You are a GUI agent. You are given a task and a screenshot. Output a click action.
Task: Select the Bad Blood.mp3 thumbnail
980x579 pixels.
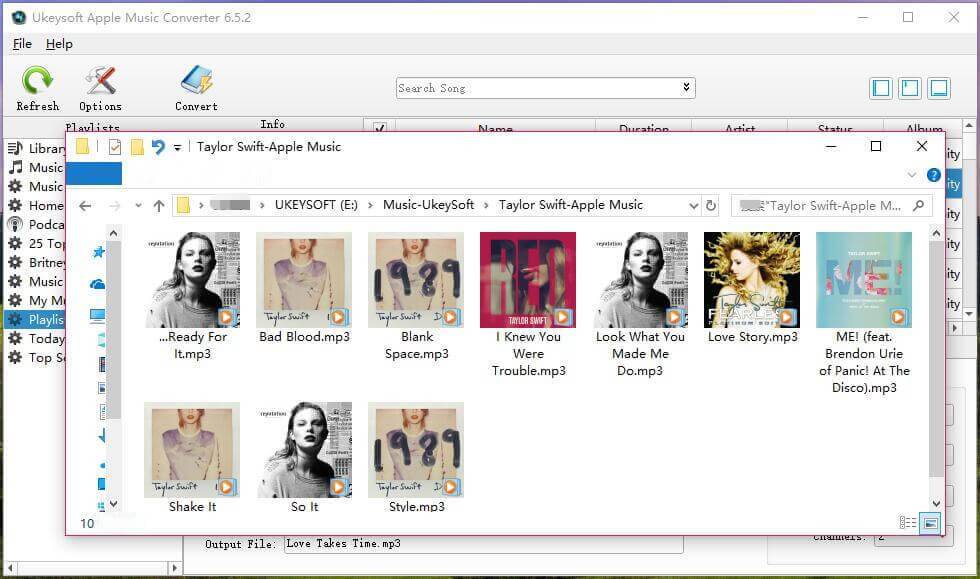point(304,279)
